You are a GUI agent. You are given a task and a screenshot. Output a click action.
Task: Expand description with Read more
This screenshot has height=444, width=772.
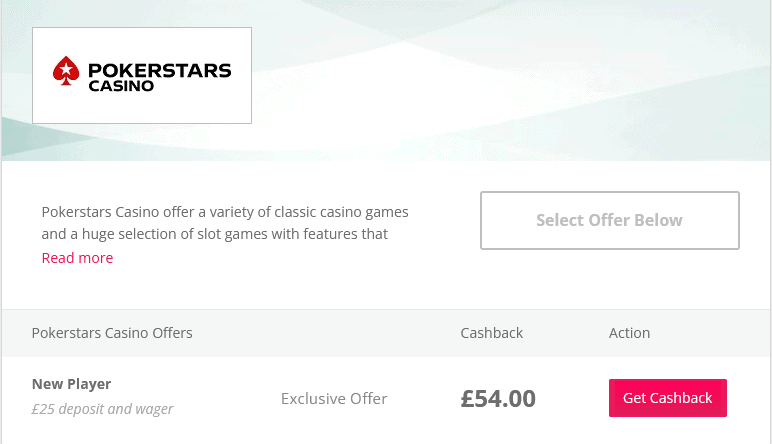[77, 258]
